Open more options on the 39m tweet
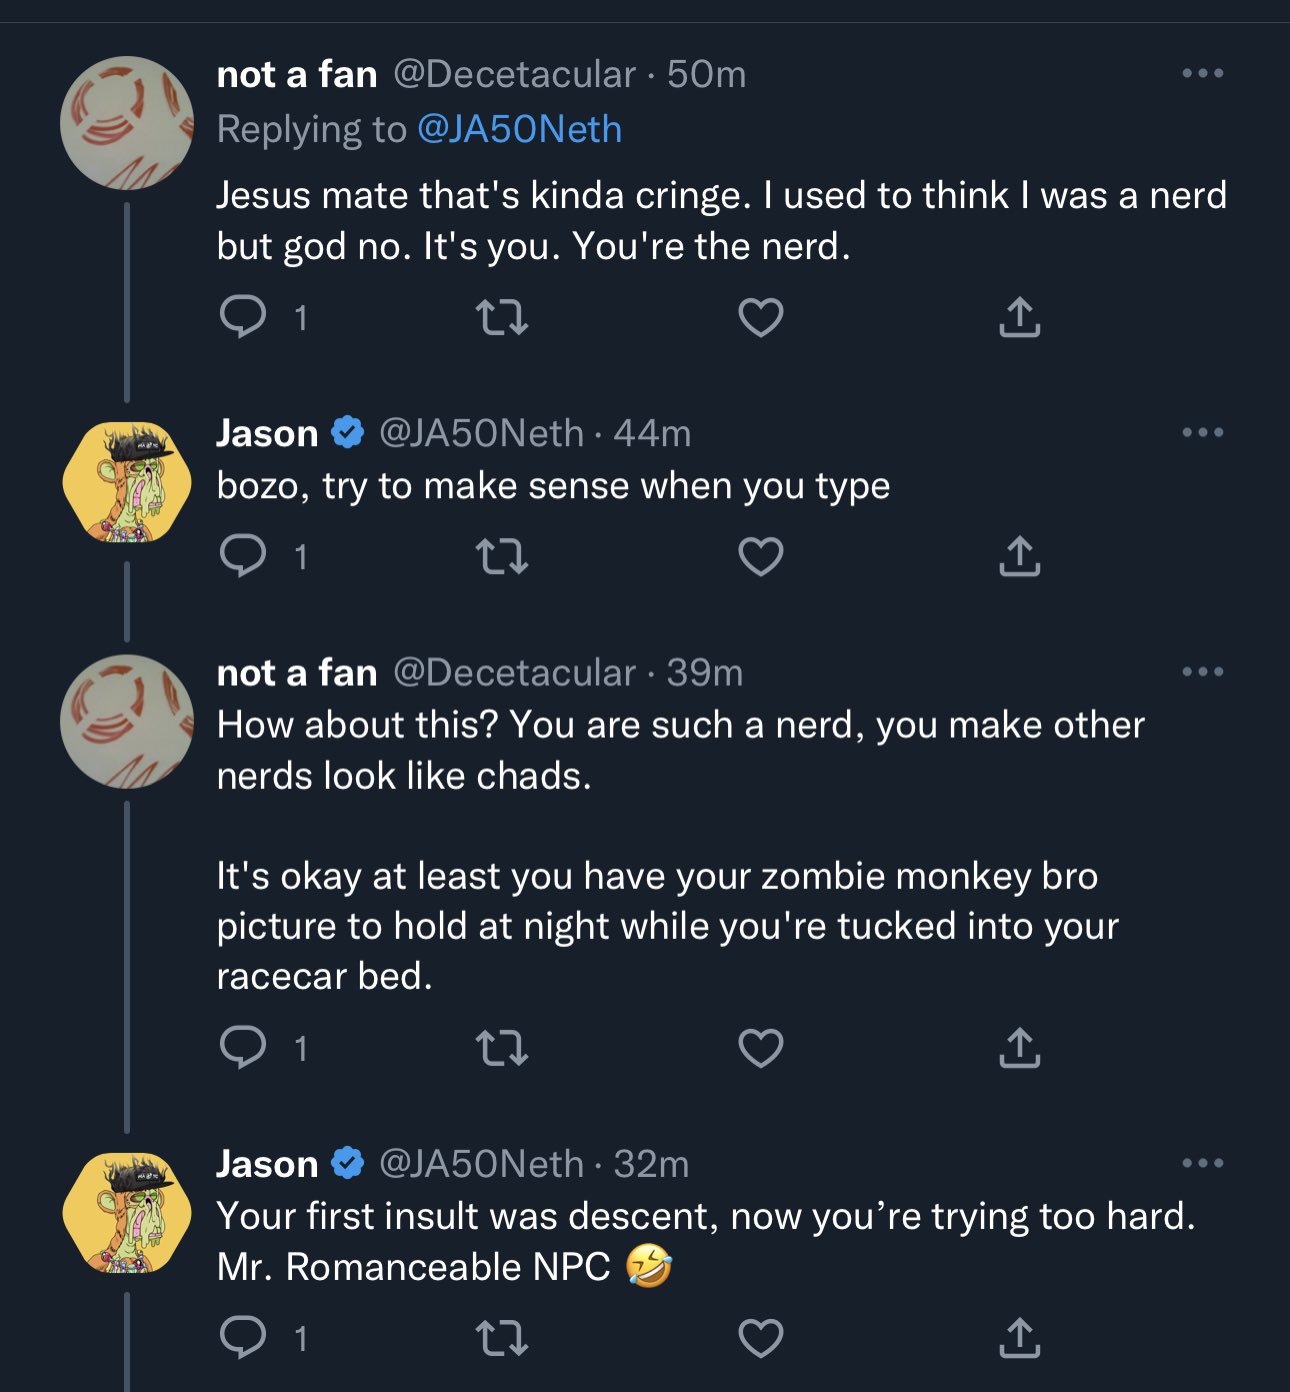Screen dimensions: 1290x1392 click(x=1202, y=671)
